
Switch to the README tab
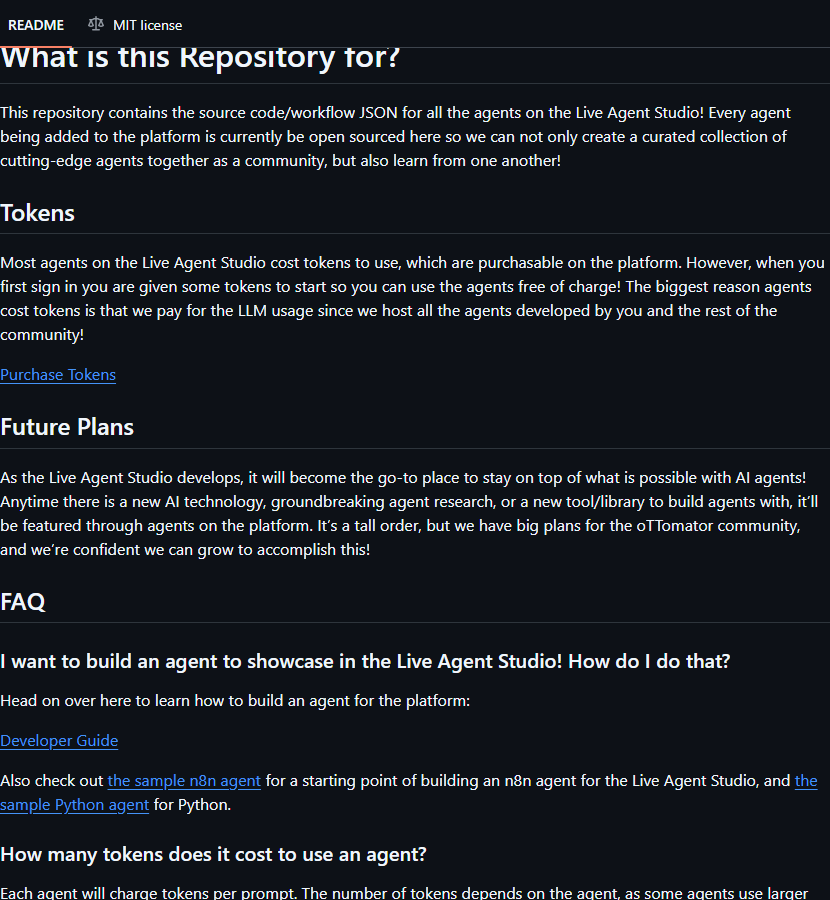click(36, 25)
